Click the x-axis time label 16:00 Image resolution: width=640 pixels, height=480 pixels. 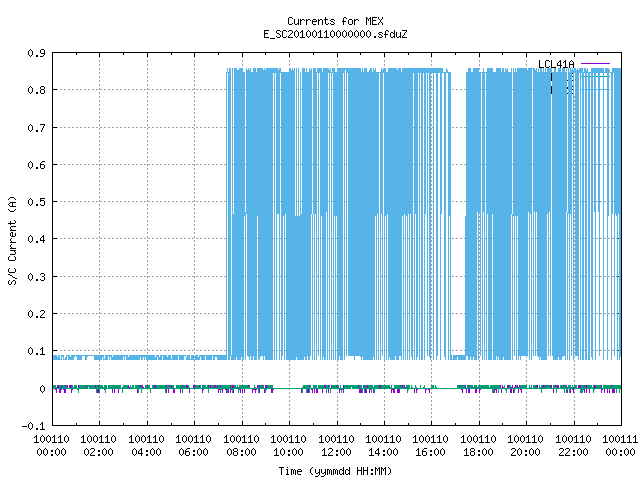coord(430,452)
